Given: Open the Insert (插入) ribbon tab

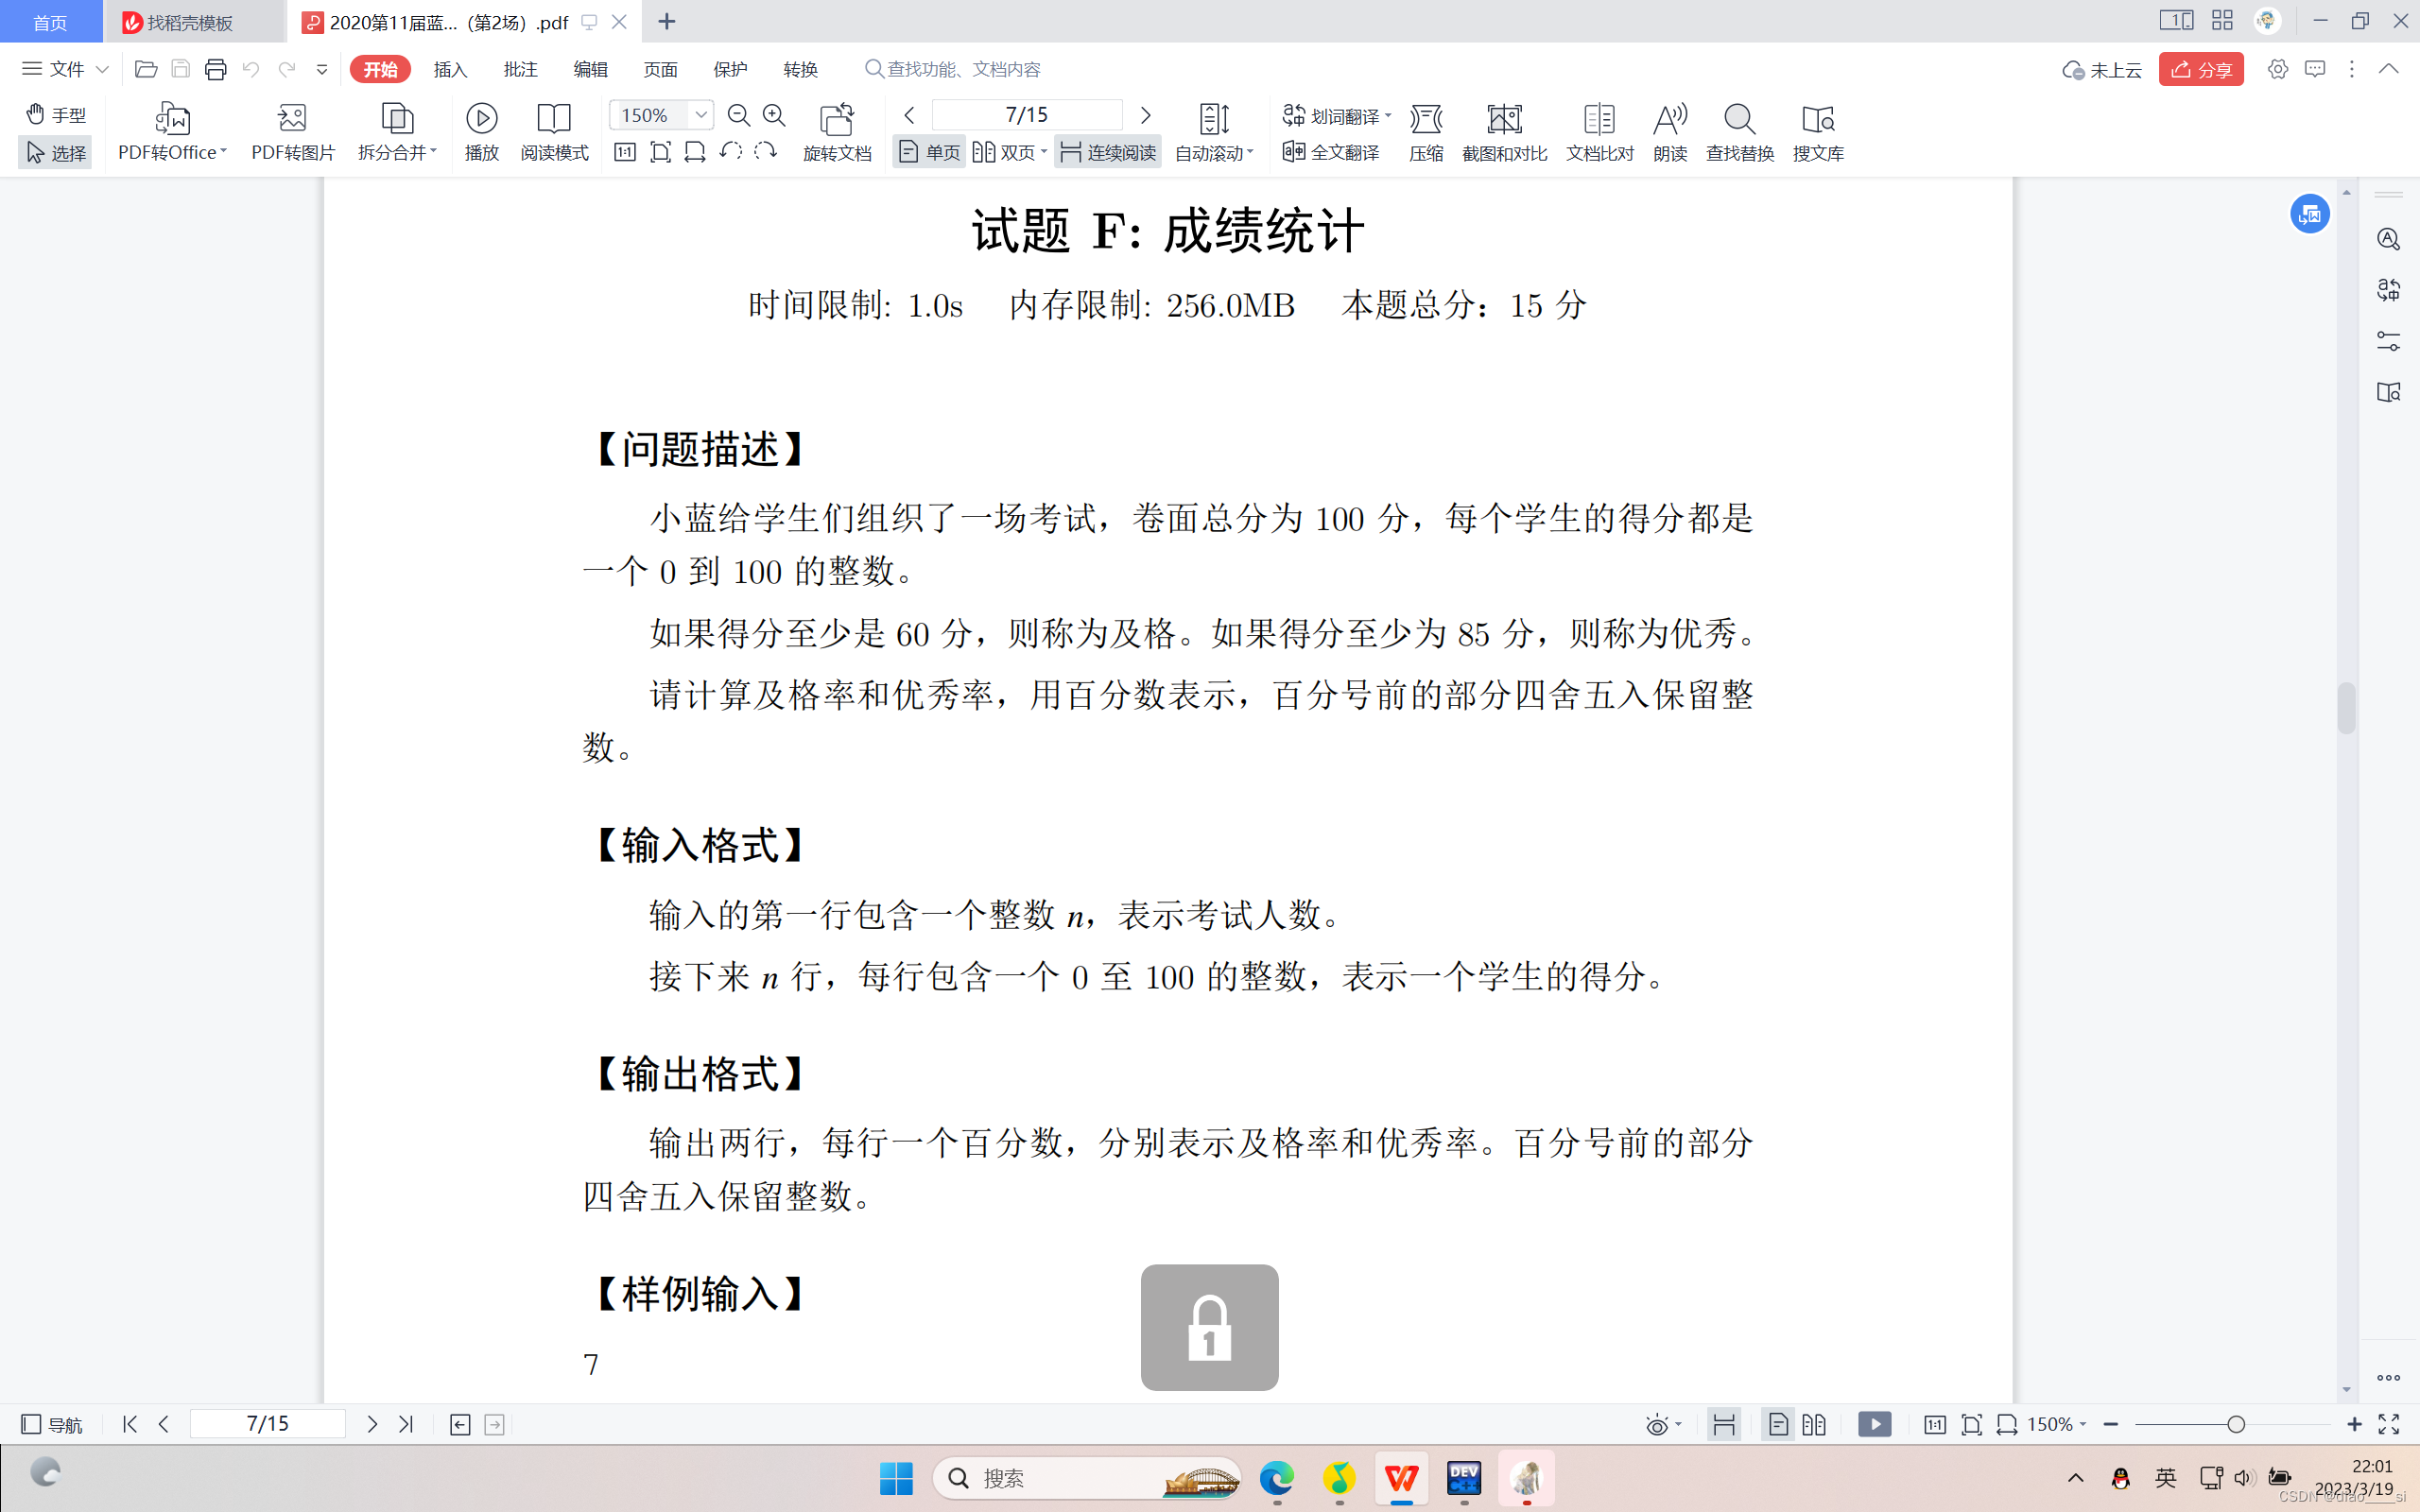Looking at the screenshot, I should point(450,69).
